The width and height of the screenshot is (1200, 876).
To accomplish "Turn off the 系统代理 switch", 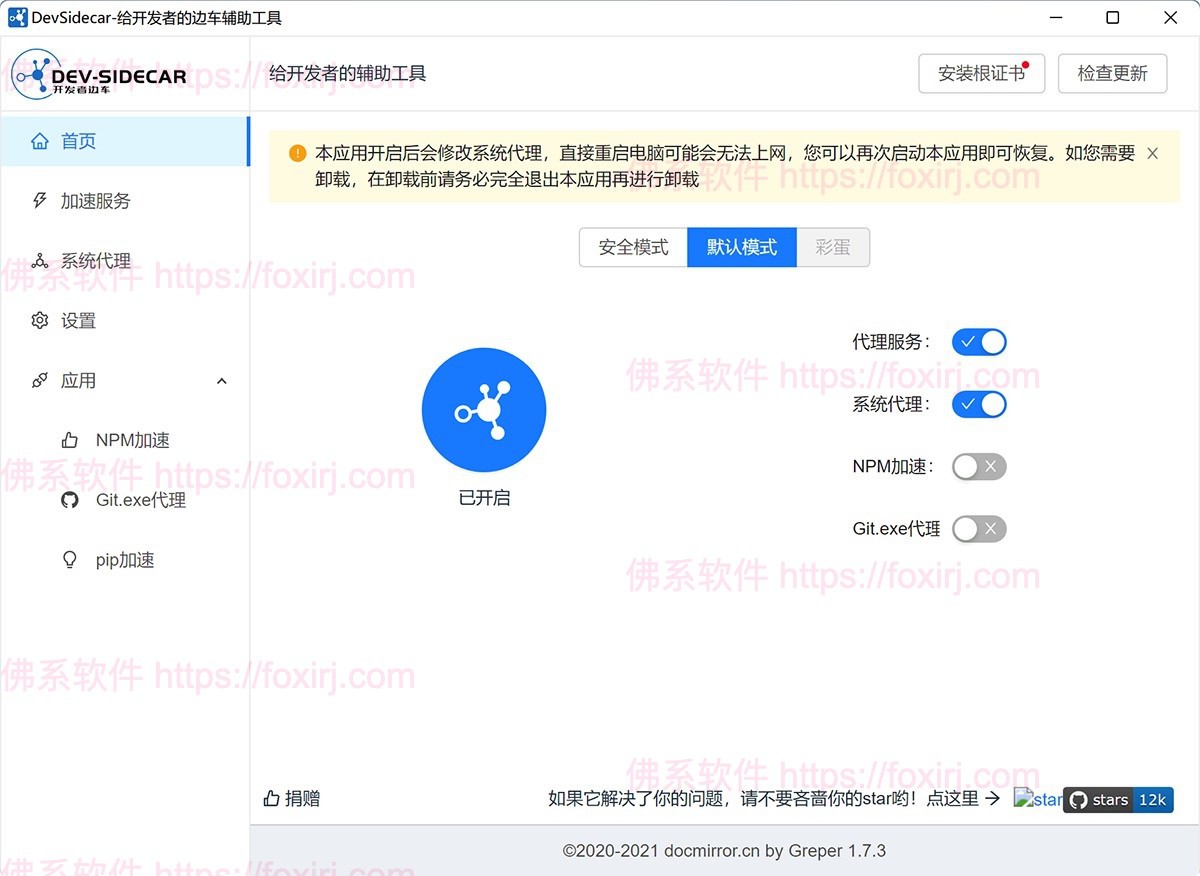I will (978, 404).
